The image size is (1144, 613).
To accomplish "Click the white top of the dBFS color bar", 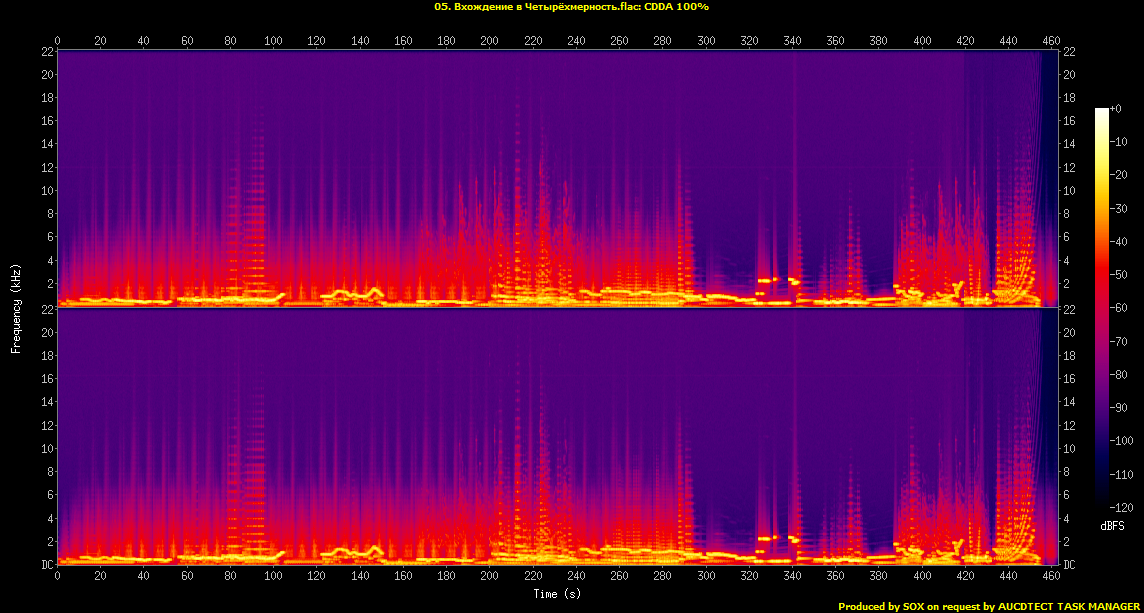I will tap(1101, 112).
